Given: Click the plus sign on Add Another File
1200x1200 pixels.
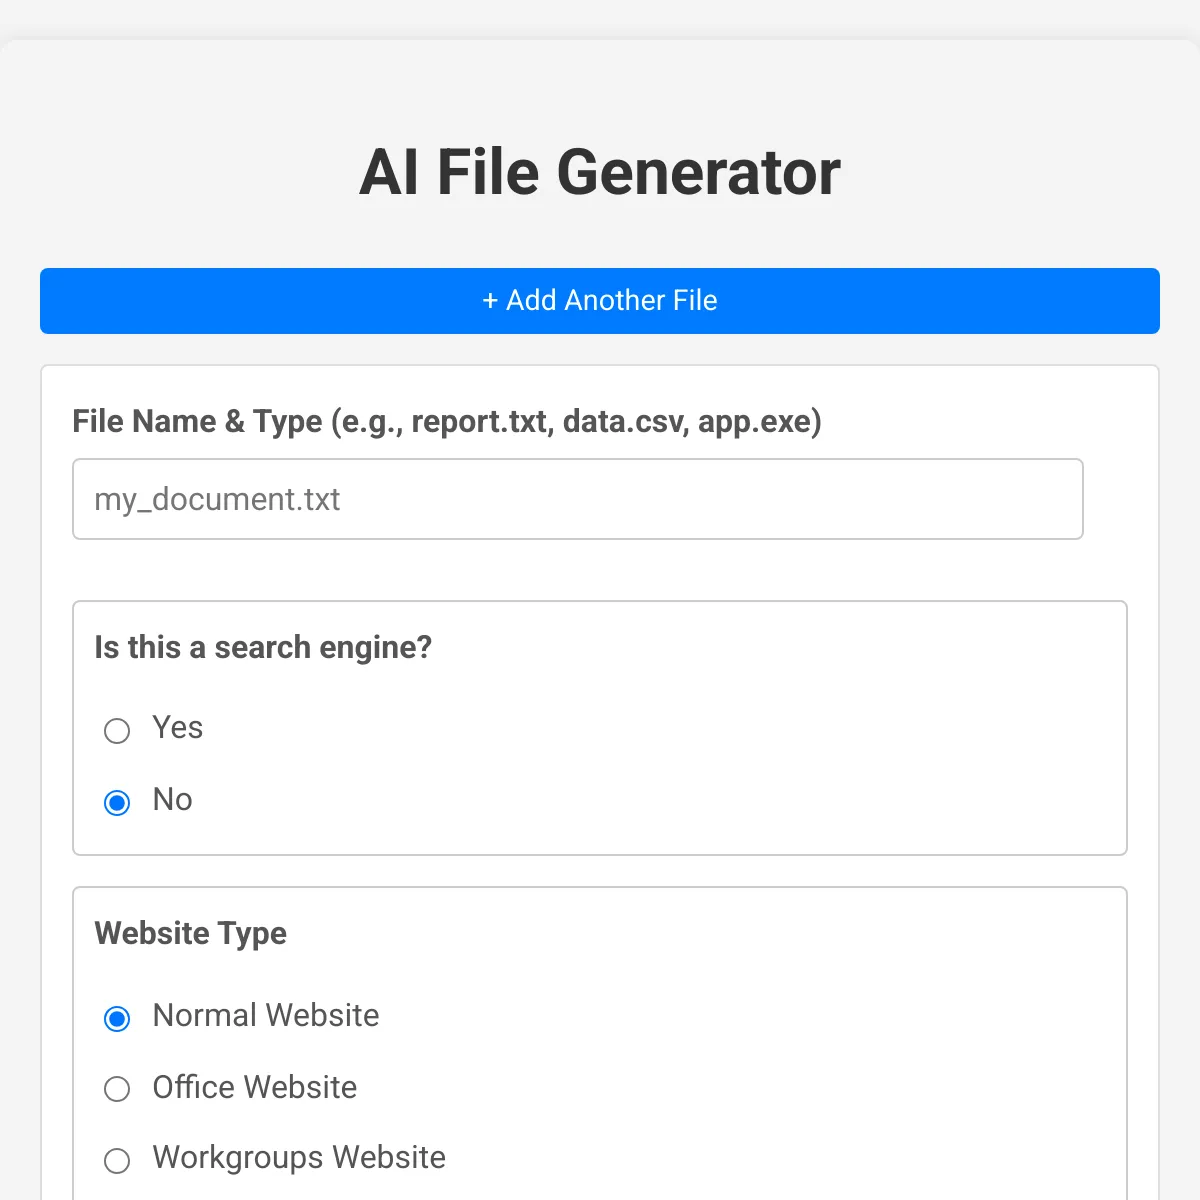Looking at the screenshot, I should click(x=490, y=301).
